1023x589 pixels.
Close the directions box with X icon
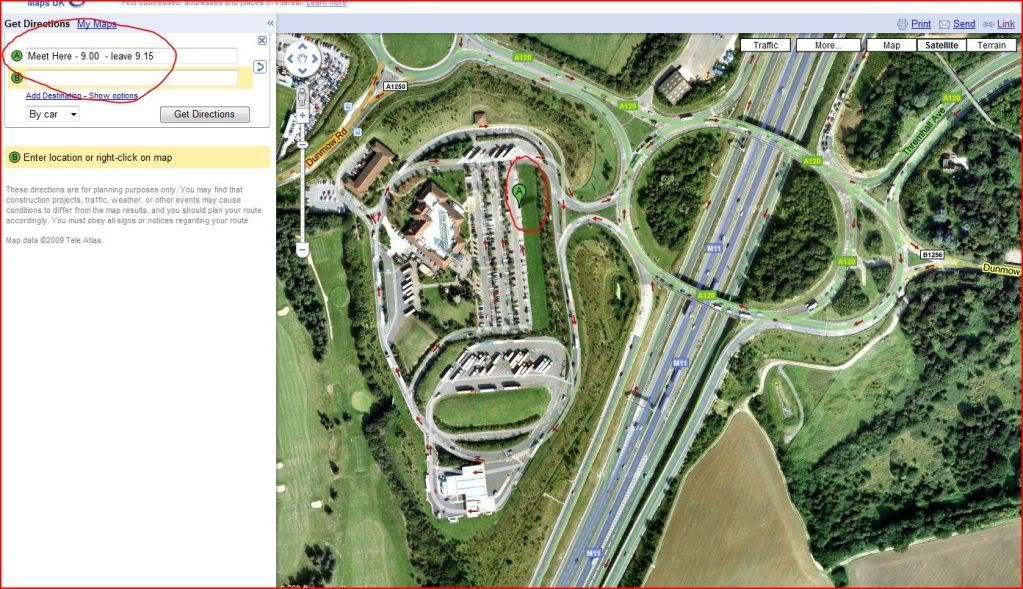pos(262,40)
